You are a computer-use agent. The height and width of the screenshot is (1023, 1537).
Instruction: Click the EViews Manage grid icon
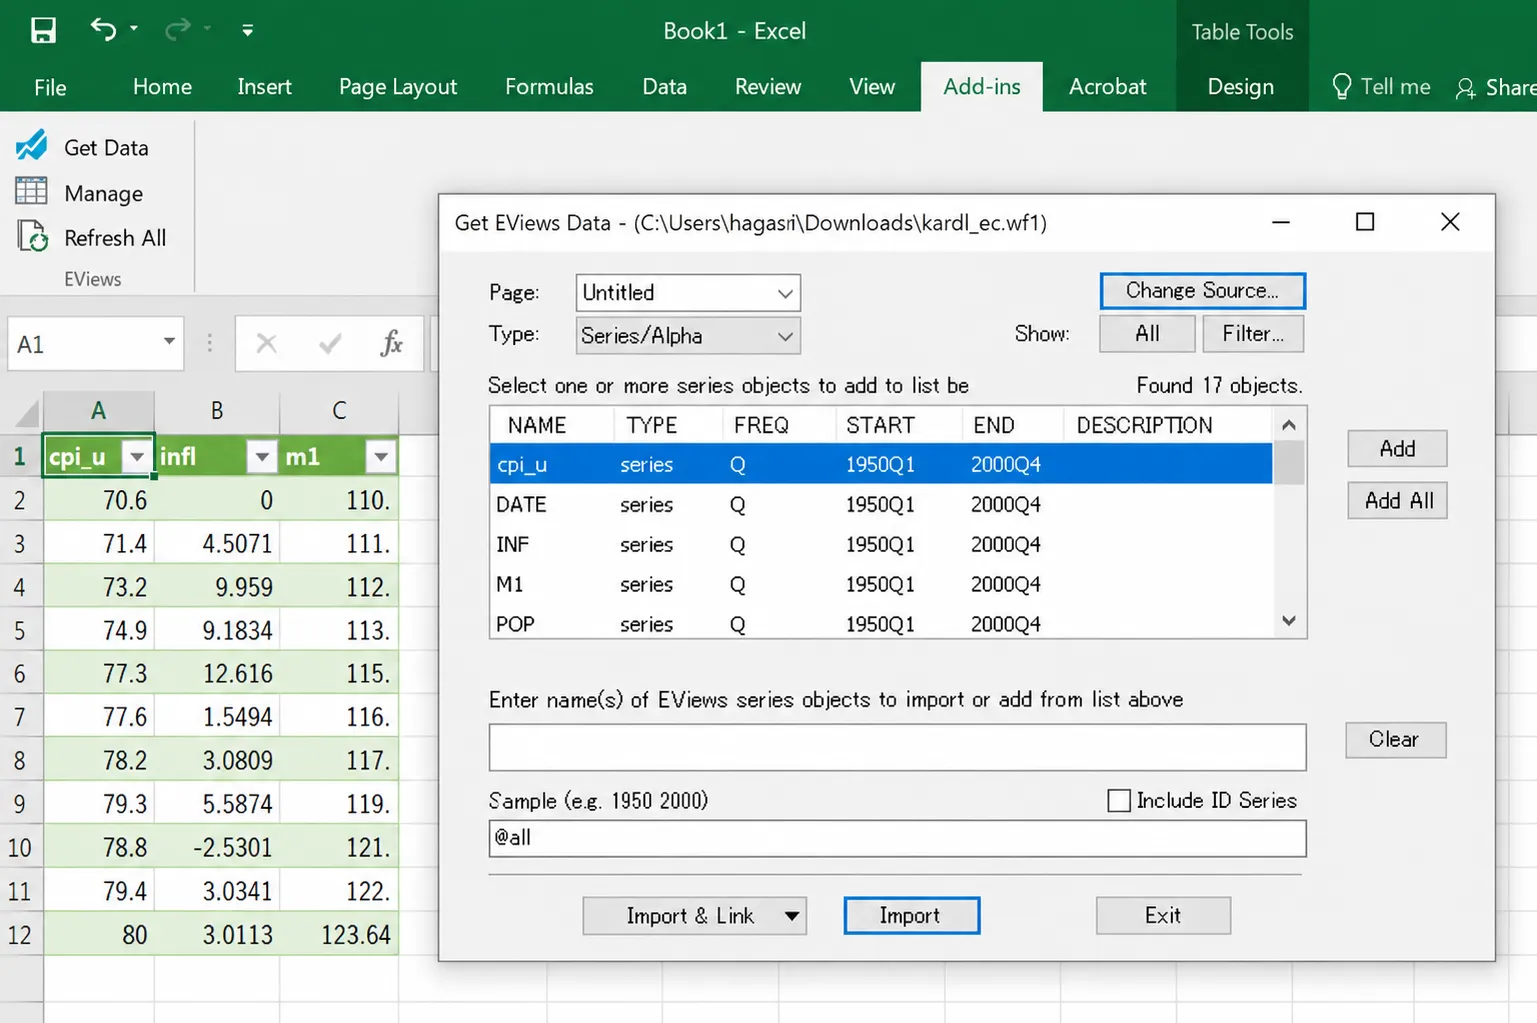coord(31,191)
